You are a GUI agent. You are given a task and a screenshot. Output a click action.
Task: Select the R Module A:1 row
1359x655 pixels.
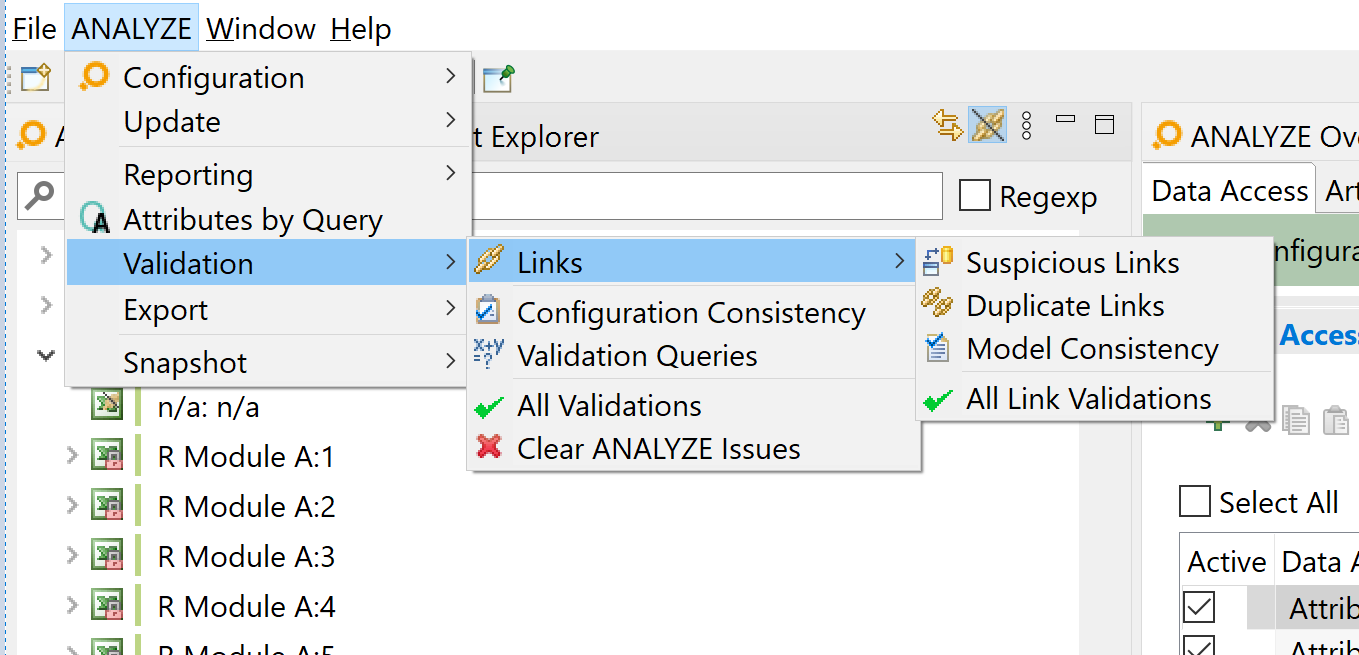pyautogui.click(x=246, y=457)
